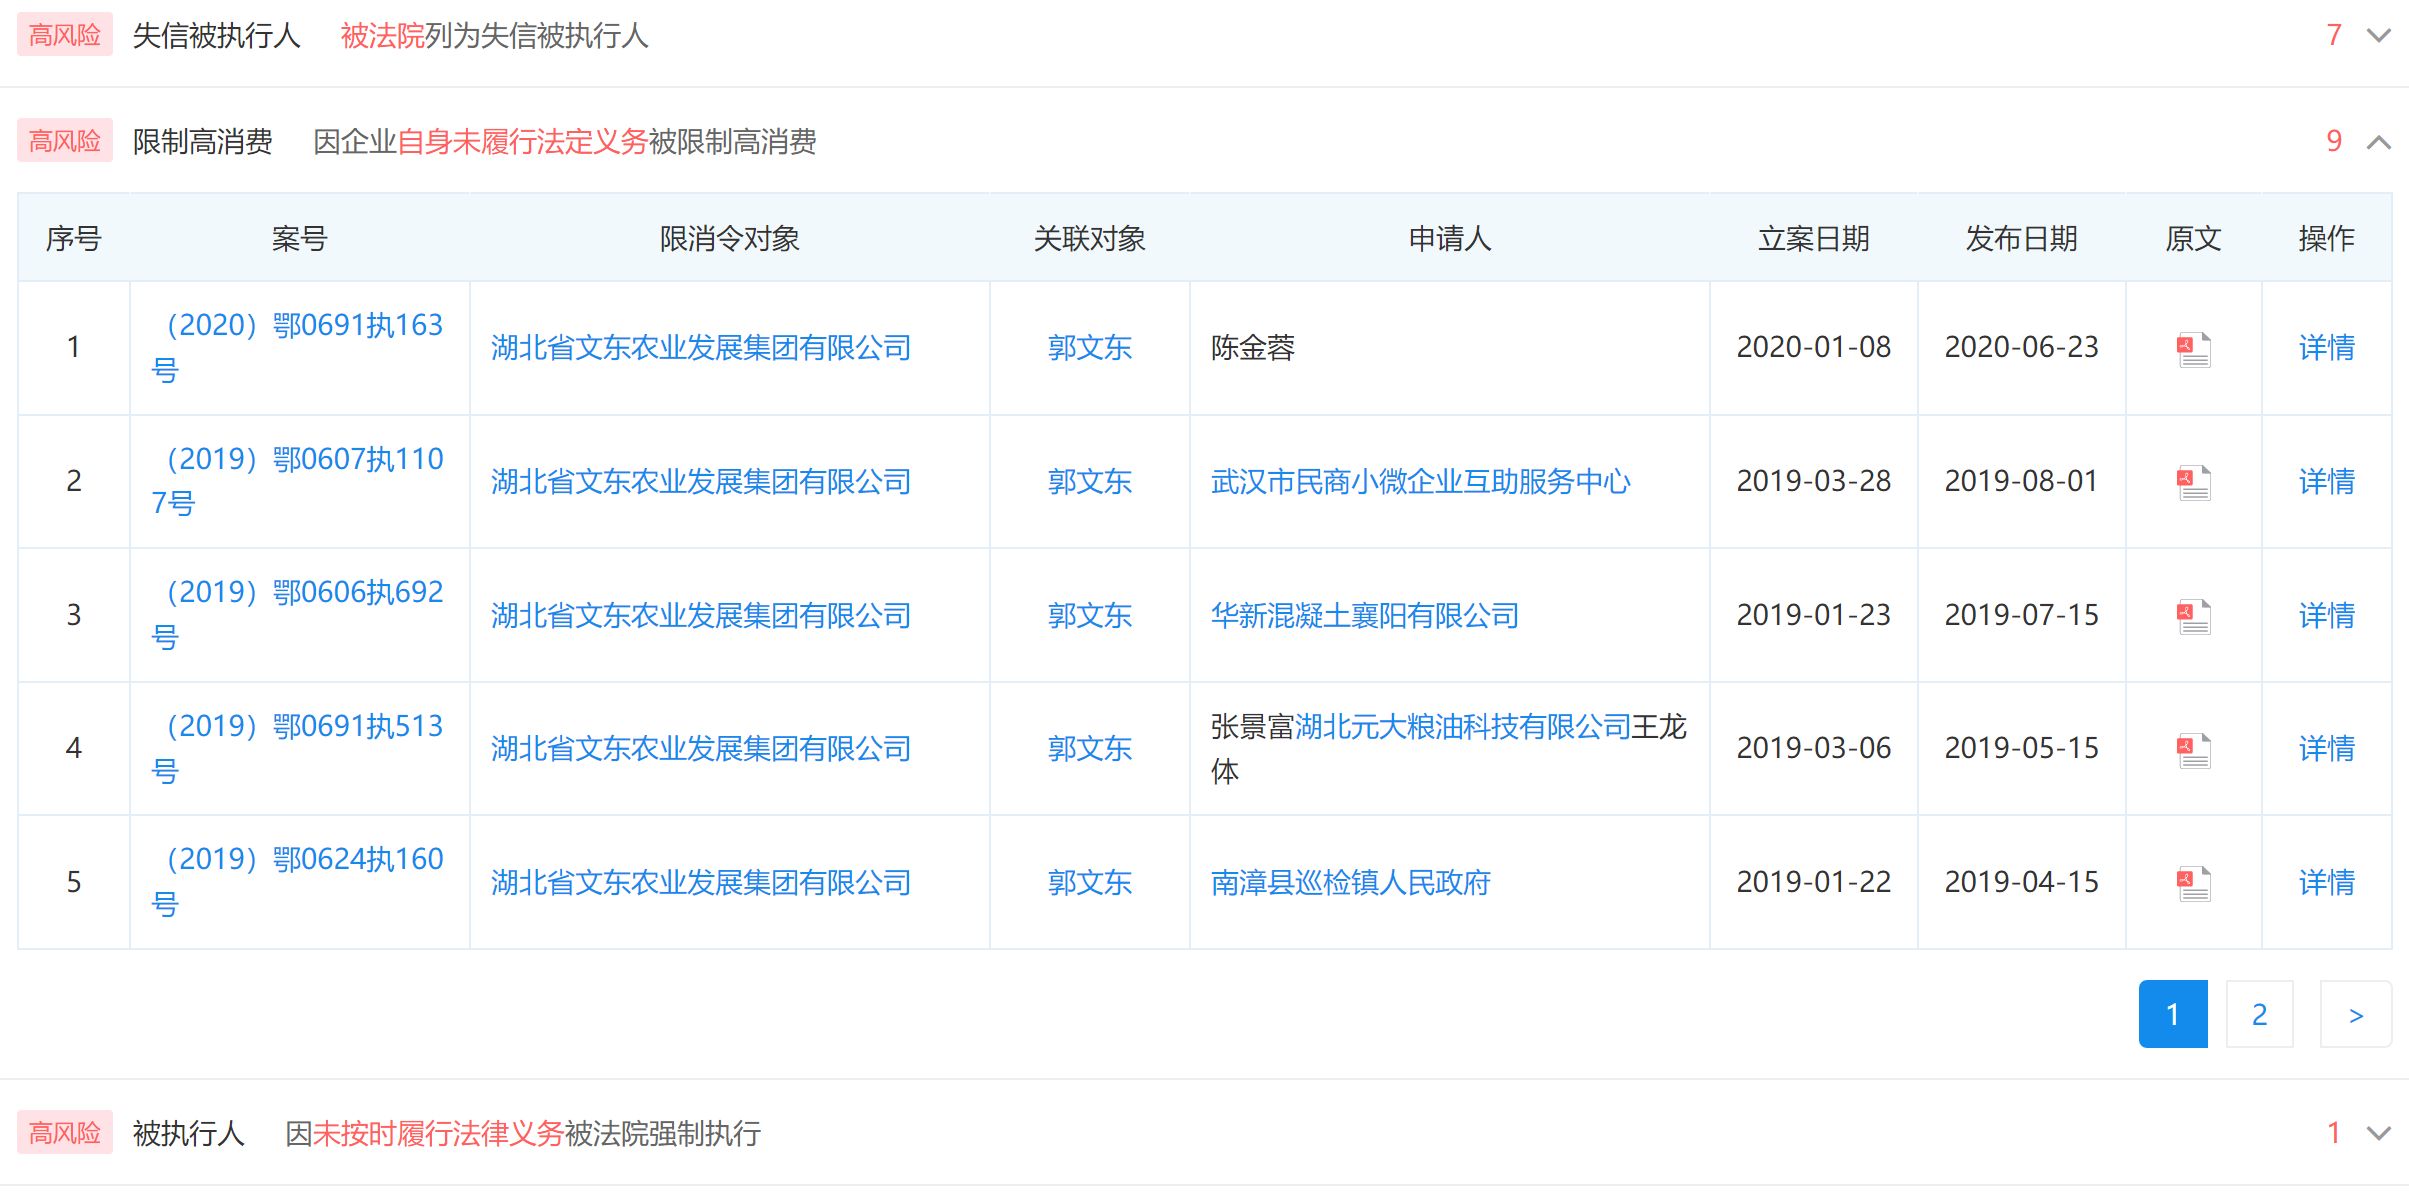
Task: Select current page 1 button
Action: (x=2172, y=1014)
